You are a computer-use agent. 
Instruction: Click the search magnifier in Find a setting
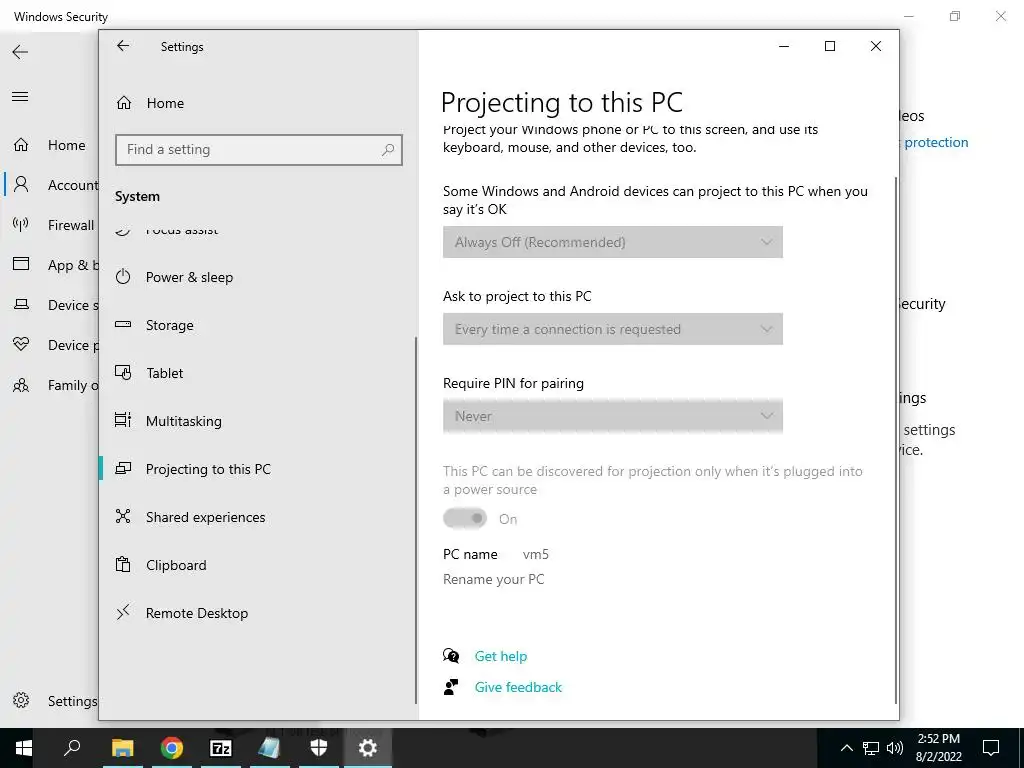(x=388, y=150)
